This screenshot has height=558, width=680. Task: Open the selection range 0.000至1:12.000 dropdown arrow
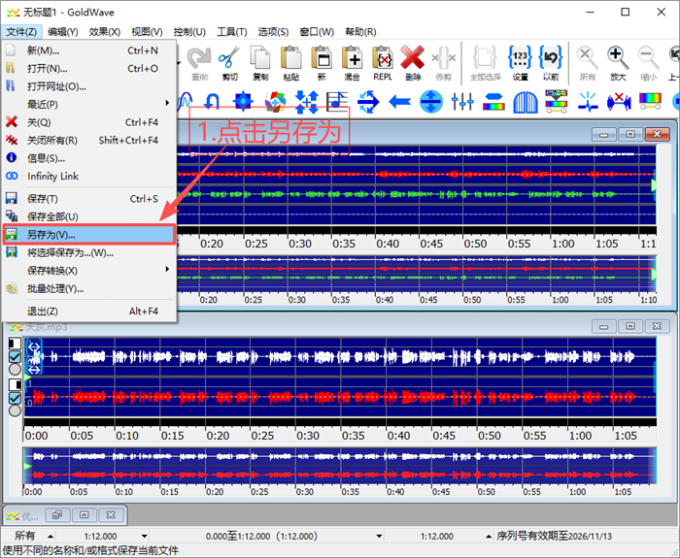(x=379, y=536)
